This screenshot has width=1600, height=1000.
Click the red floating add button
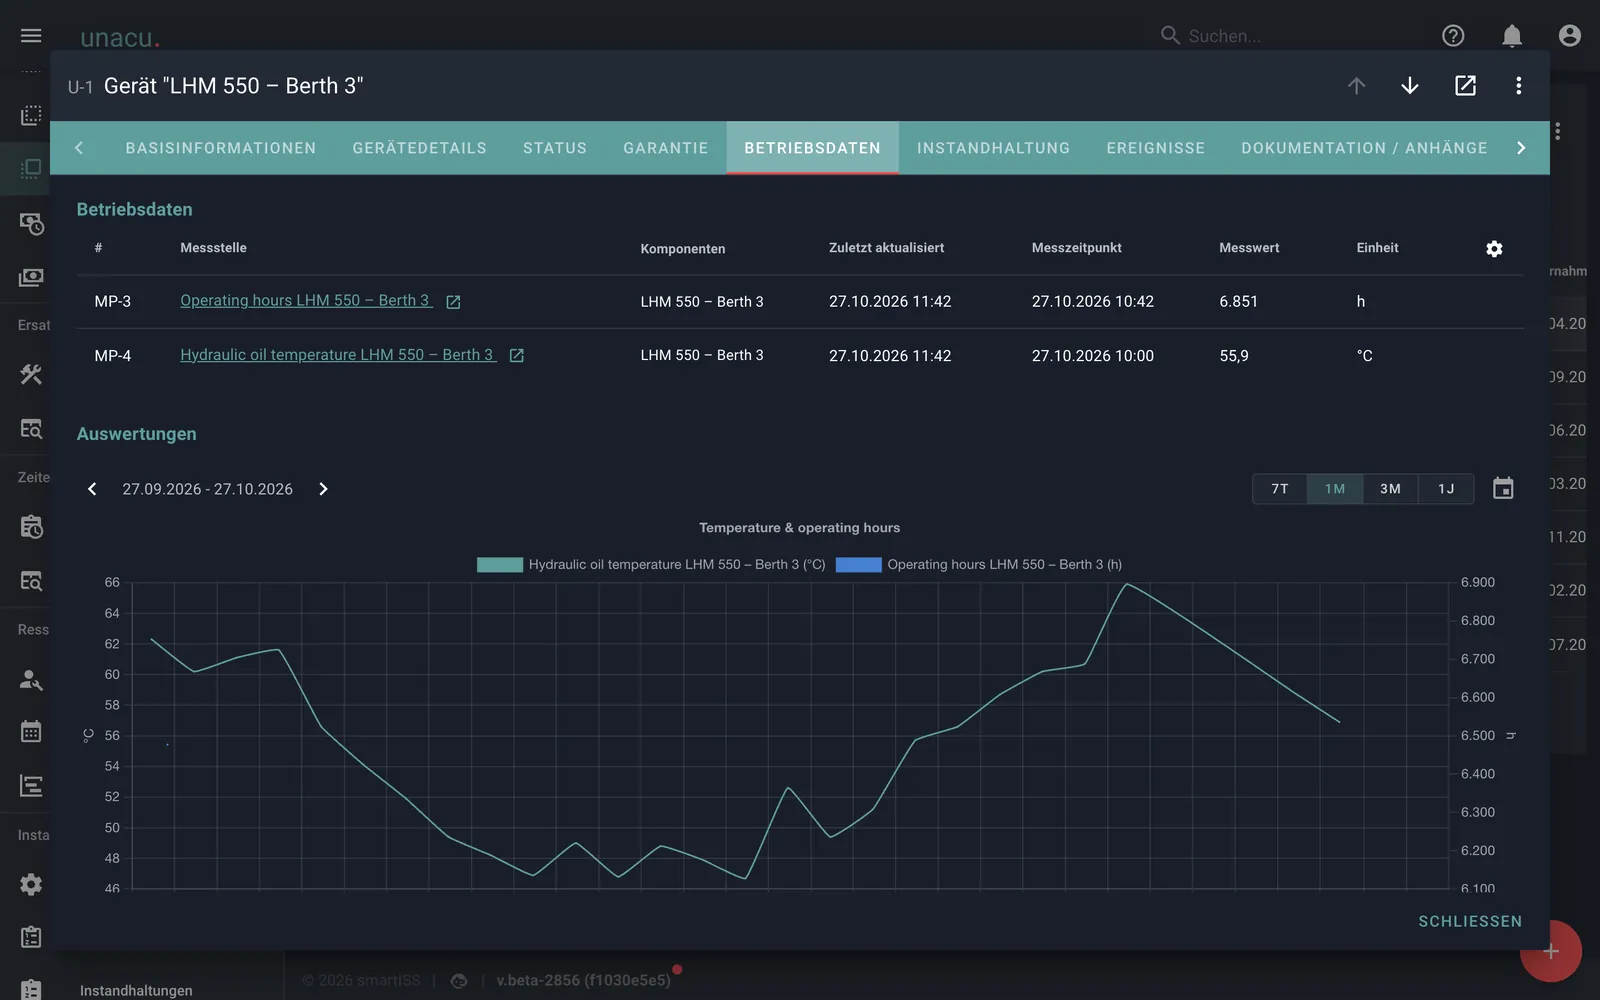click(1551, 951)
